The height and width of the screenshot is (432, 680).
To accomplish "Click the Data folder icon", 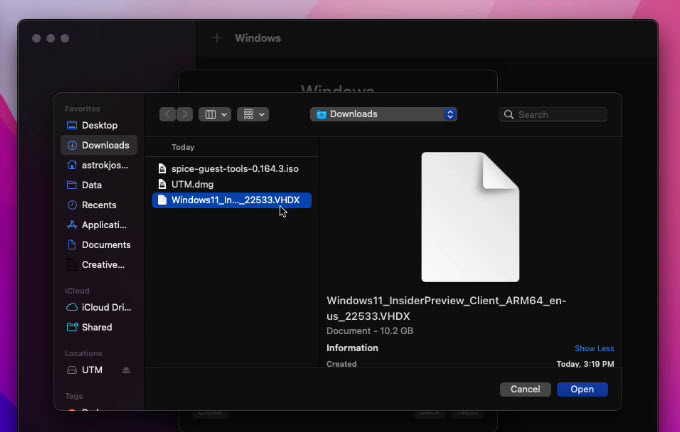I will 72,185.
